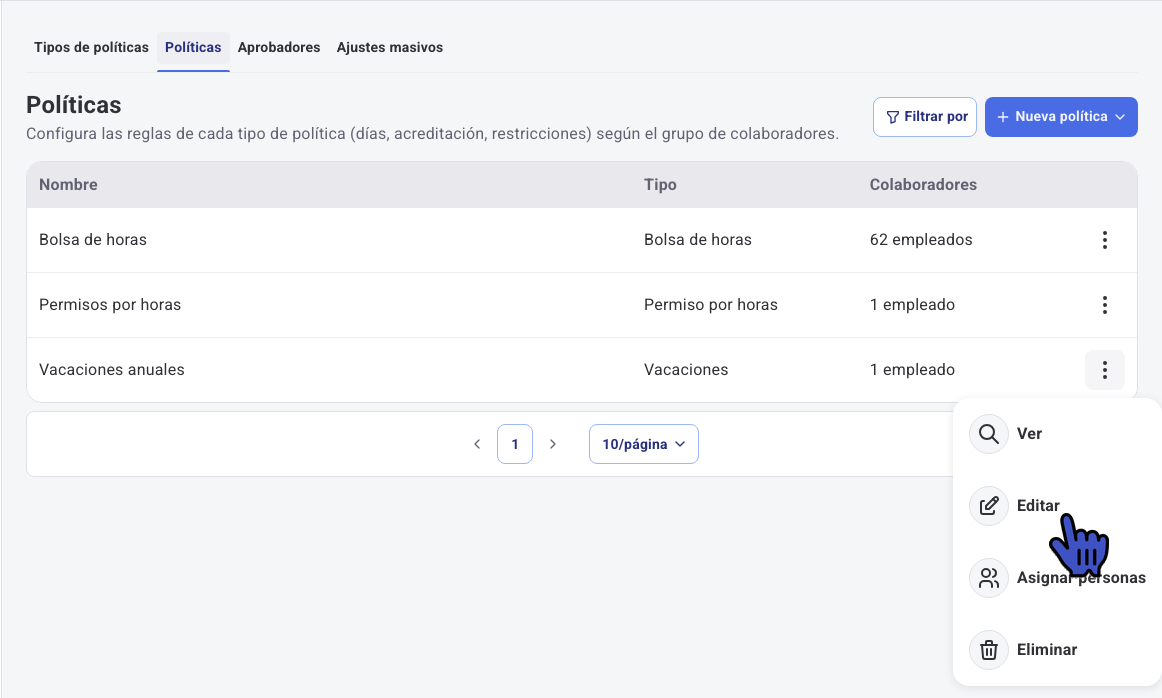Click the Permisos por horas policy name
The image size is (1162, 698).
110,305
